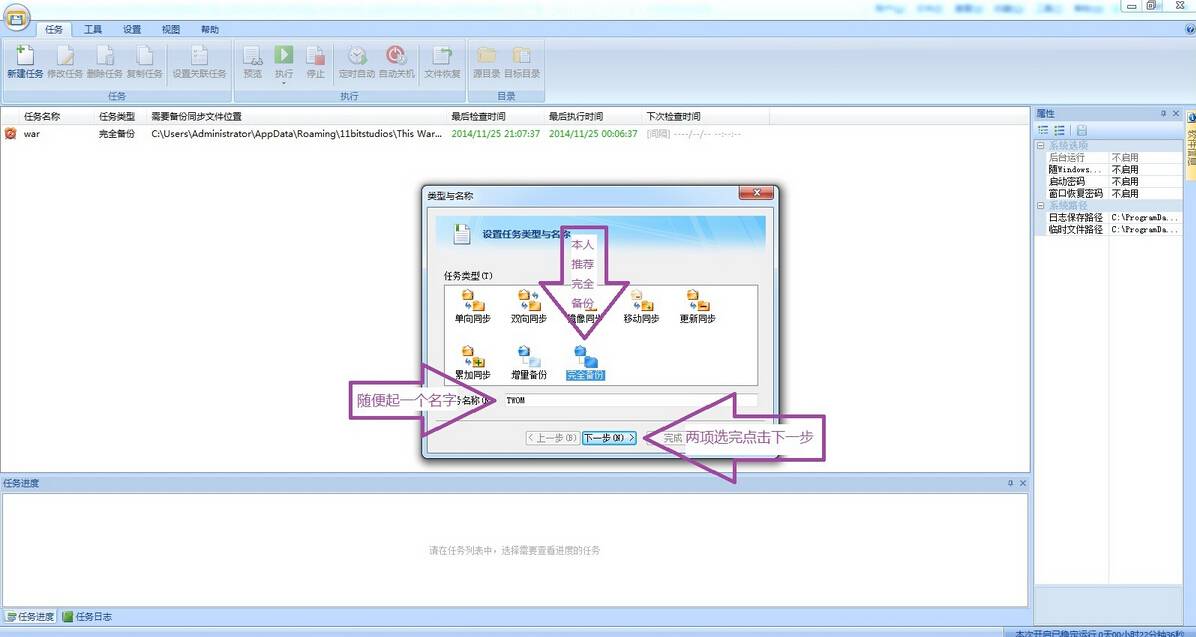
Task: Click the save icon in 属性 panel toolbar
Action: (x=1082, y=130)
